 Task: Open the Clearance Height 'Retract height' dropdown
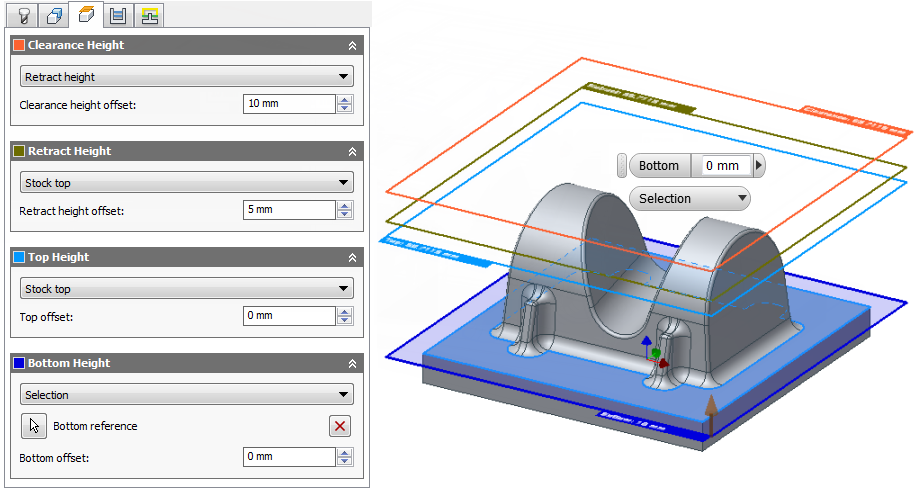pyautogui.click(x=187, y=76)
